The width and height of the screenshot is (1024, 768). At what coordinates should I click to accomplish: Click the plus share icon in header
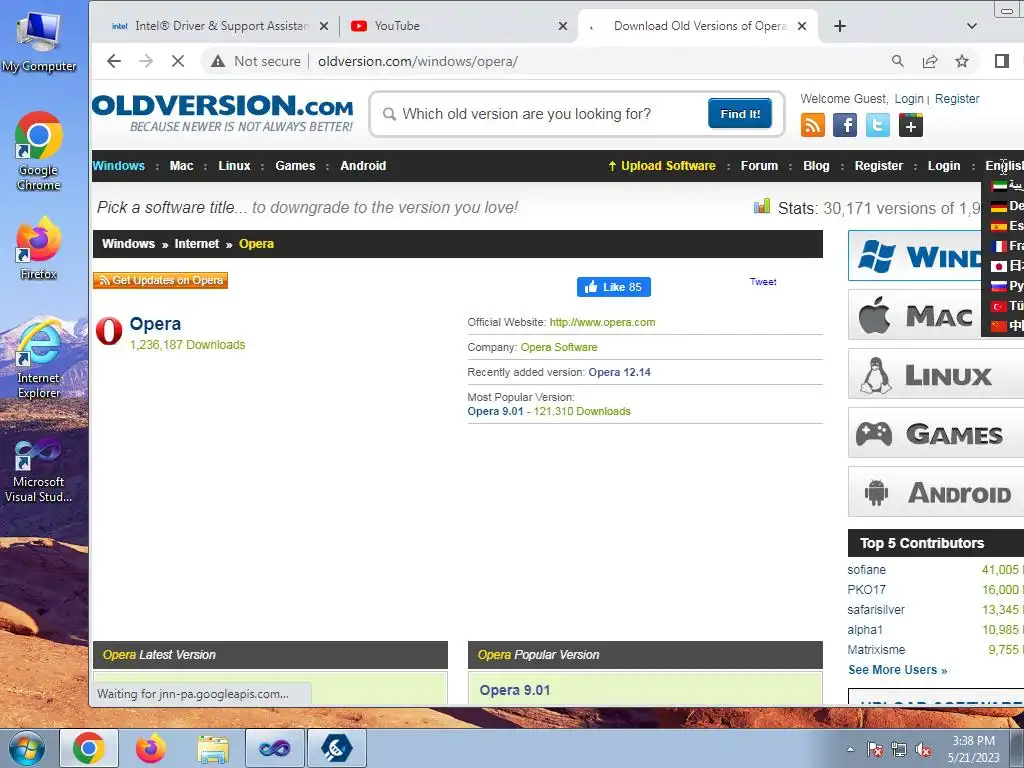pos(910,125)
